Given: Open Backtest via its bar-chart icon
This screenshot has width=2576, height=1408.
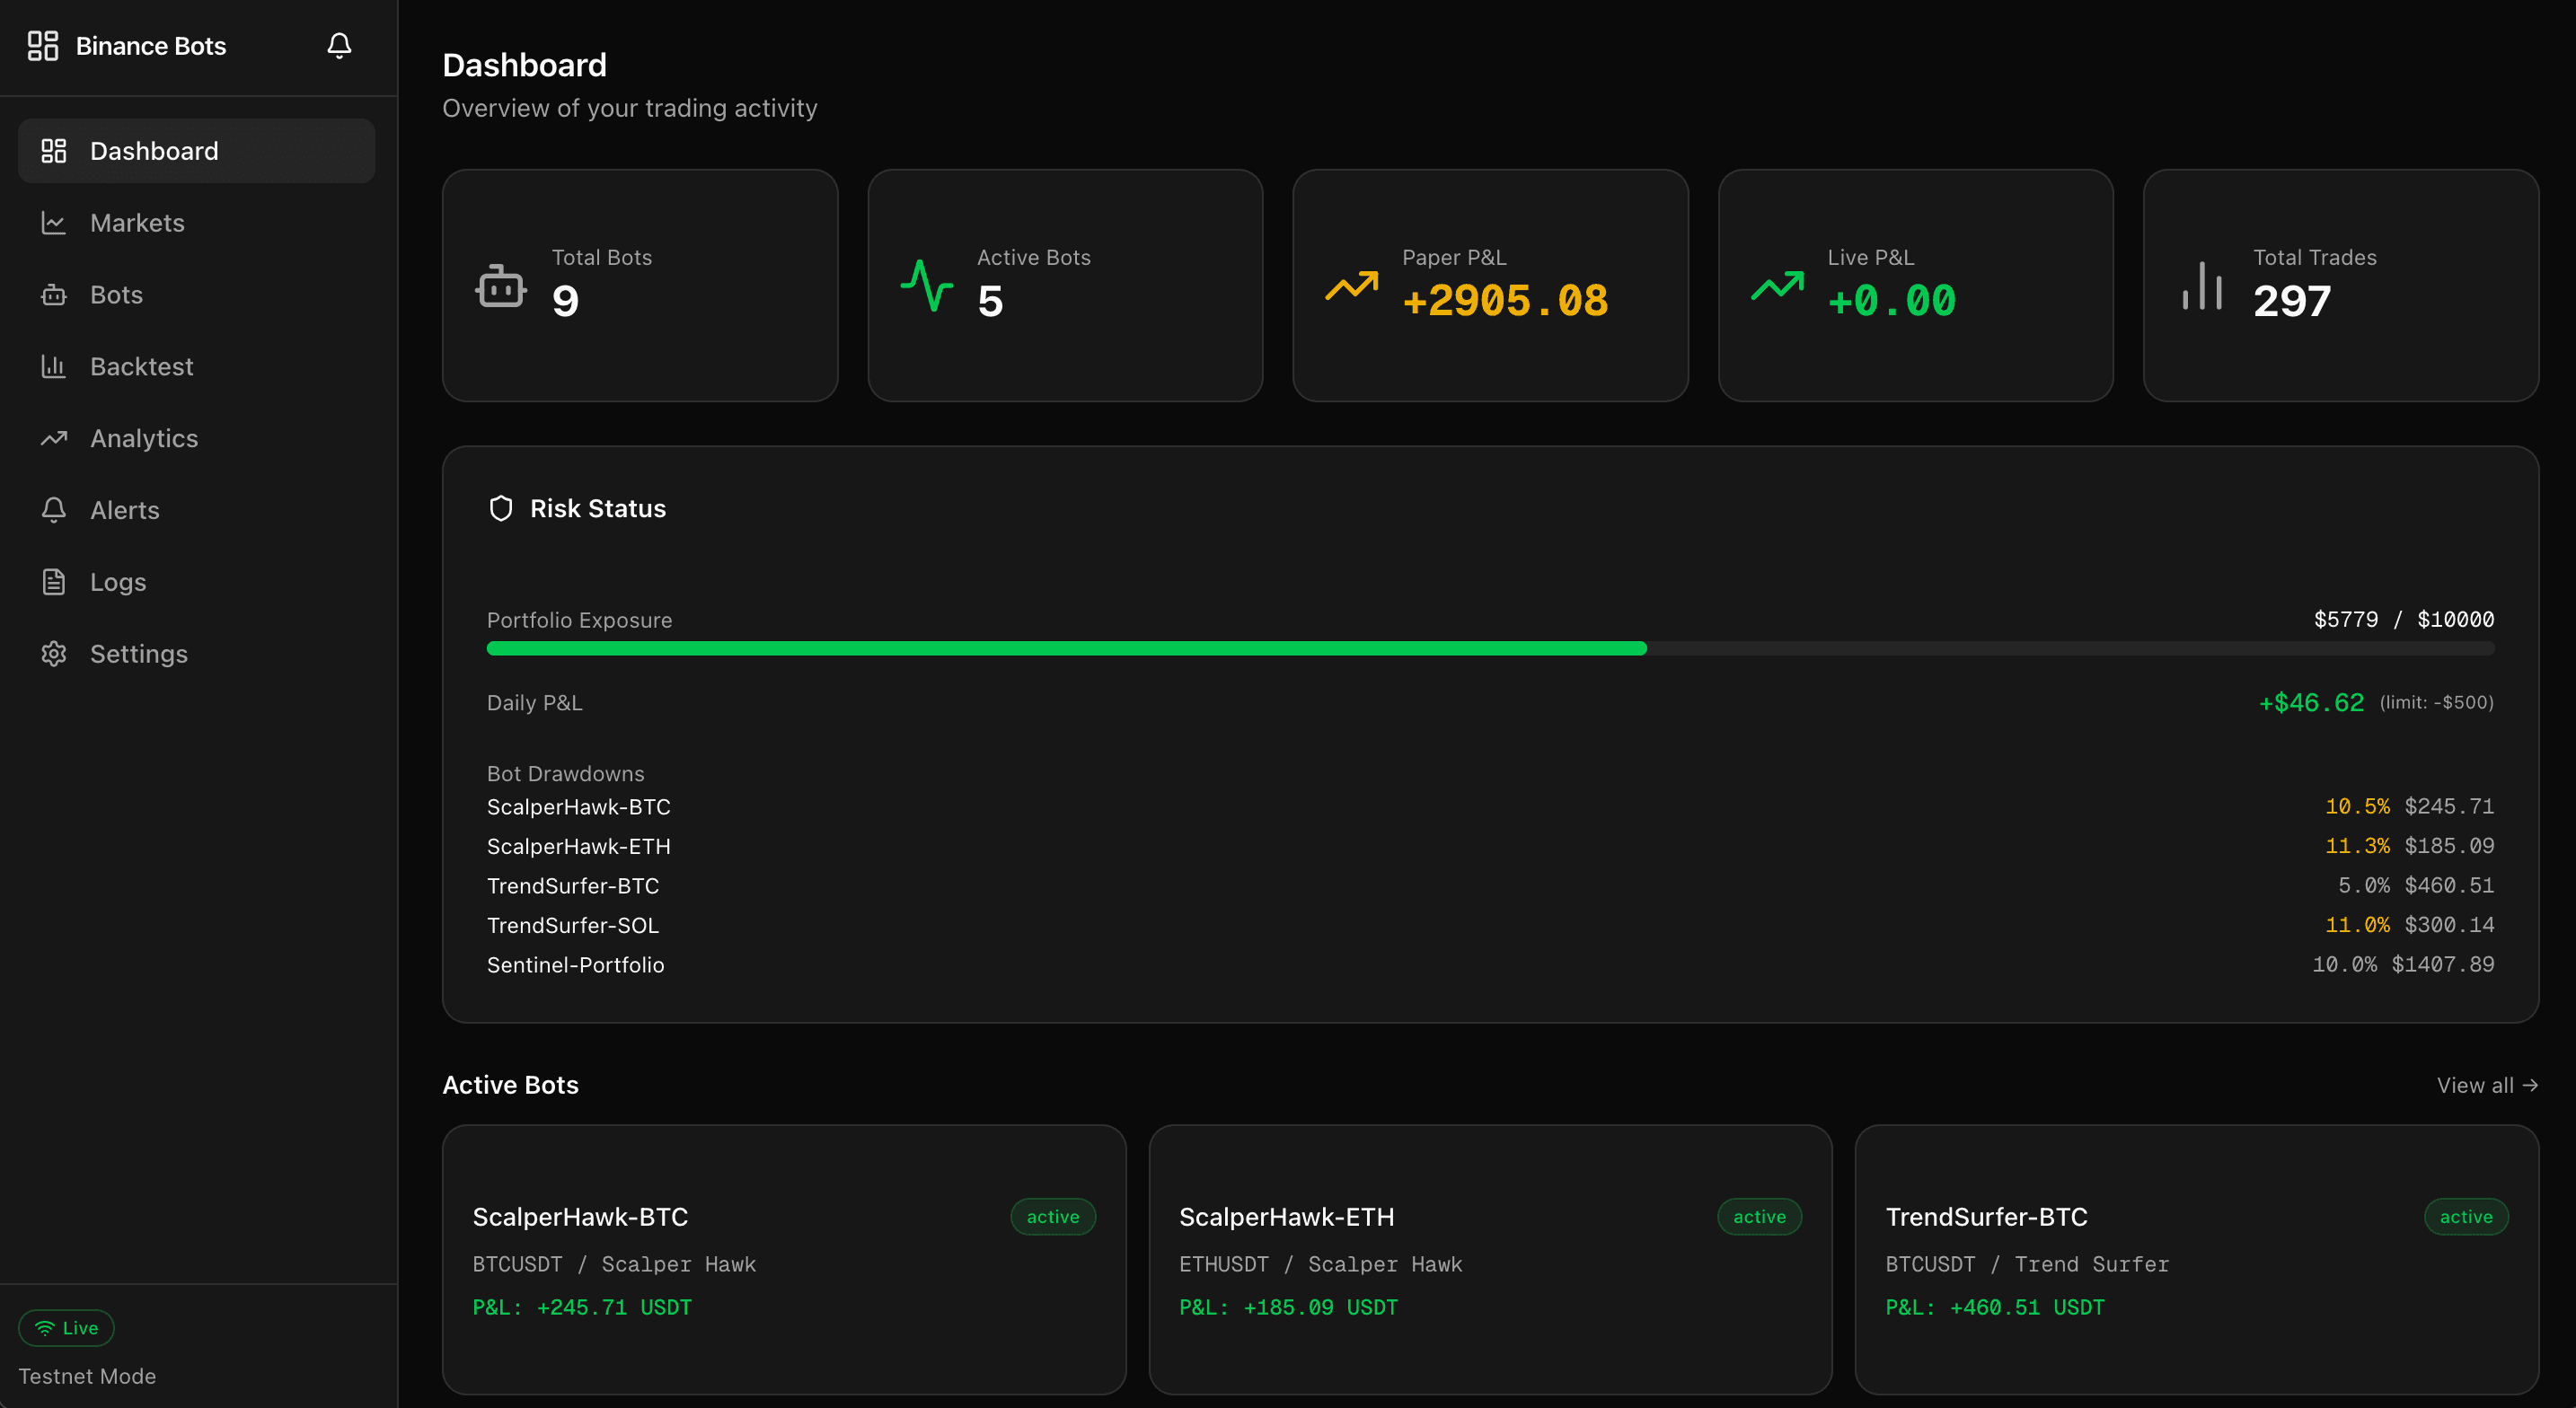Looking at the screenshot, I should click(x=54, y=366).
